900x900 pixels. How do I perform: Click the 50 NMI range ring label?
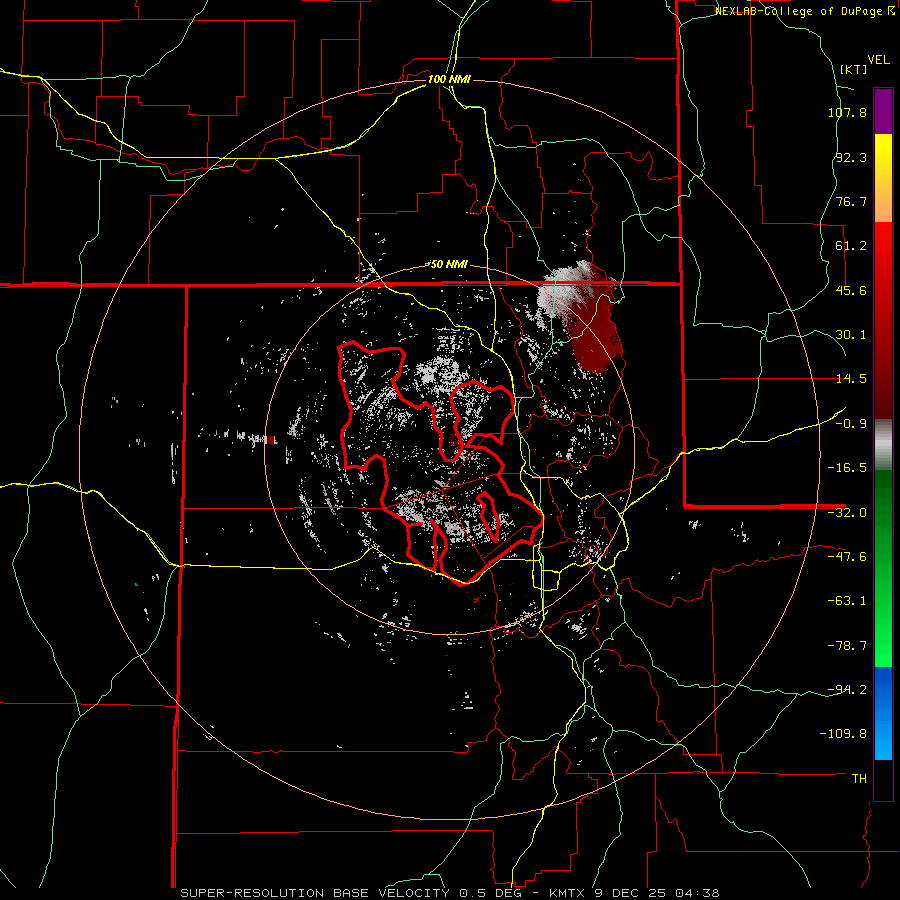(449, 264)
